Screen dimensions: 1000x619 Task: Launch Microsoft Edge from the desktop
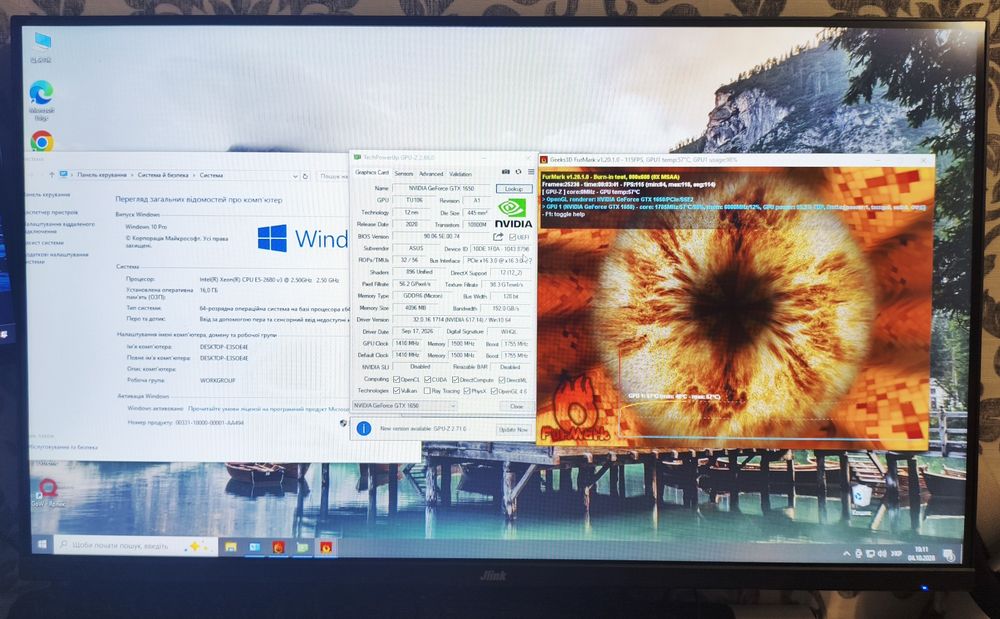coord(41,100)
